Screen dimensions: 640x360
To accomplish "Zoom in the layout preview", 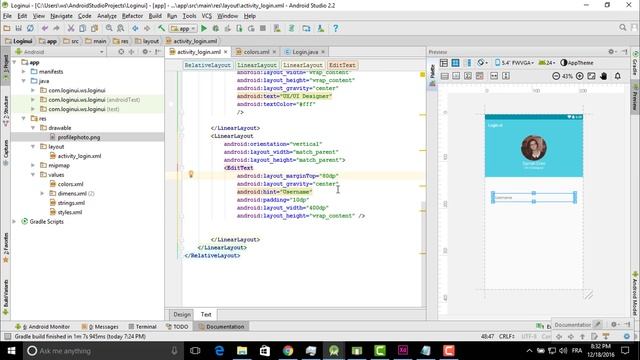I will tap(580, 76).
